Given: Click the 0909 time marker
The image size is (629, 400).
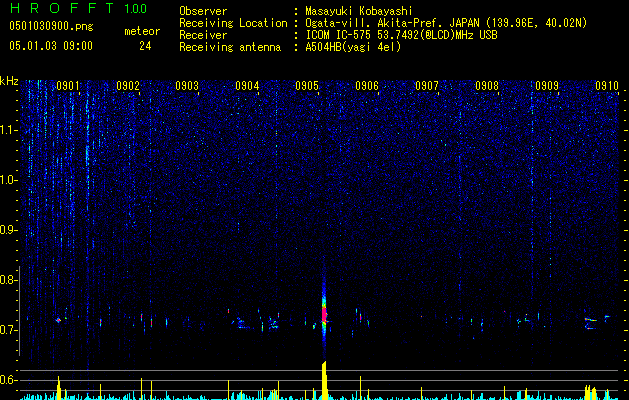Looking at the screenshot, I should pos(547,86).
